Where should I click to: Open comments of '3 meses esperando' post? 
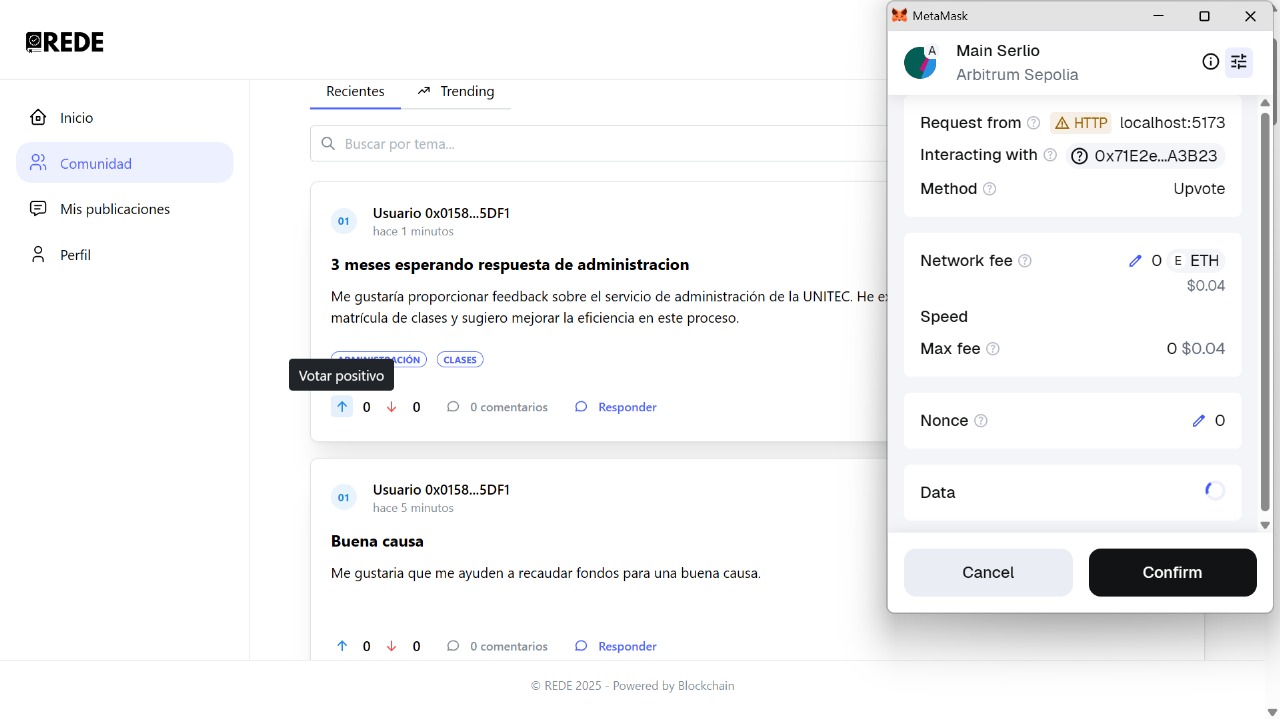(497, 407)
